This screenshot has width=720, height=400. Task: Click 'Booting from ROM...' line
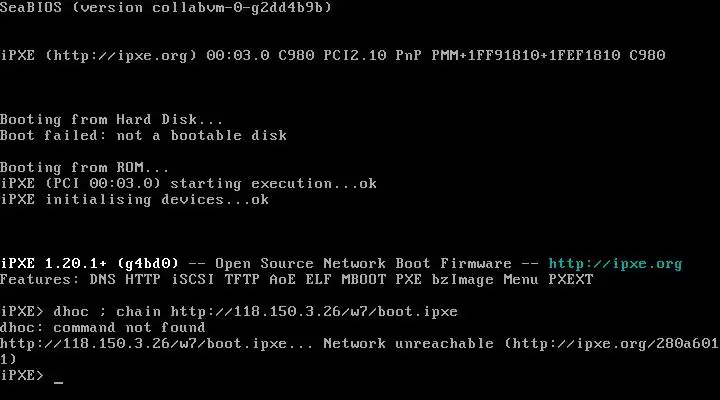point(84,167)
